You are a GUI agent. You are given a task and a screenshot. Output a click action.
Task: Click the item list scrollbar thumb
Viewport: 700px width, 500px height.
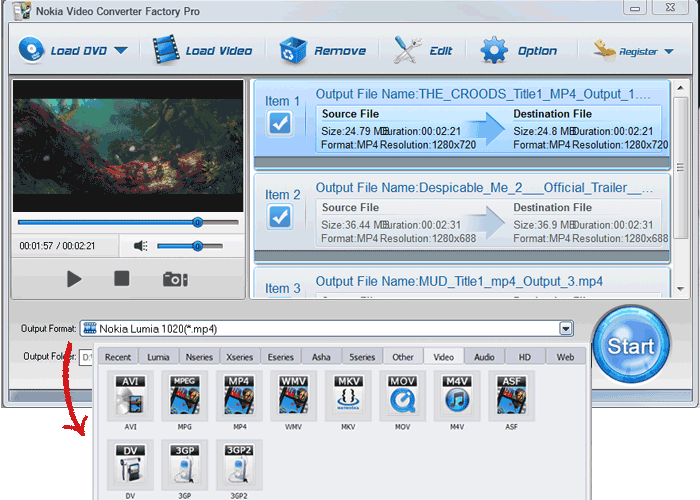680,168
